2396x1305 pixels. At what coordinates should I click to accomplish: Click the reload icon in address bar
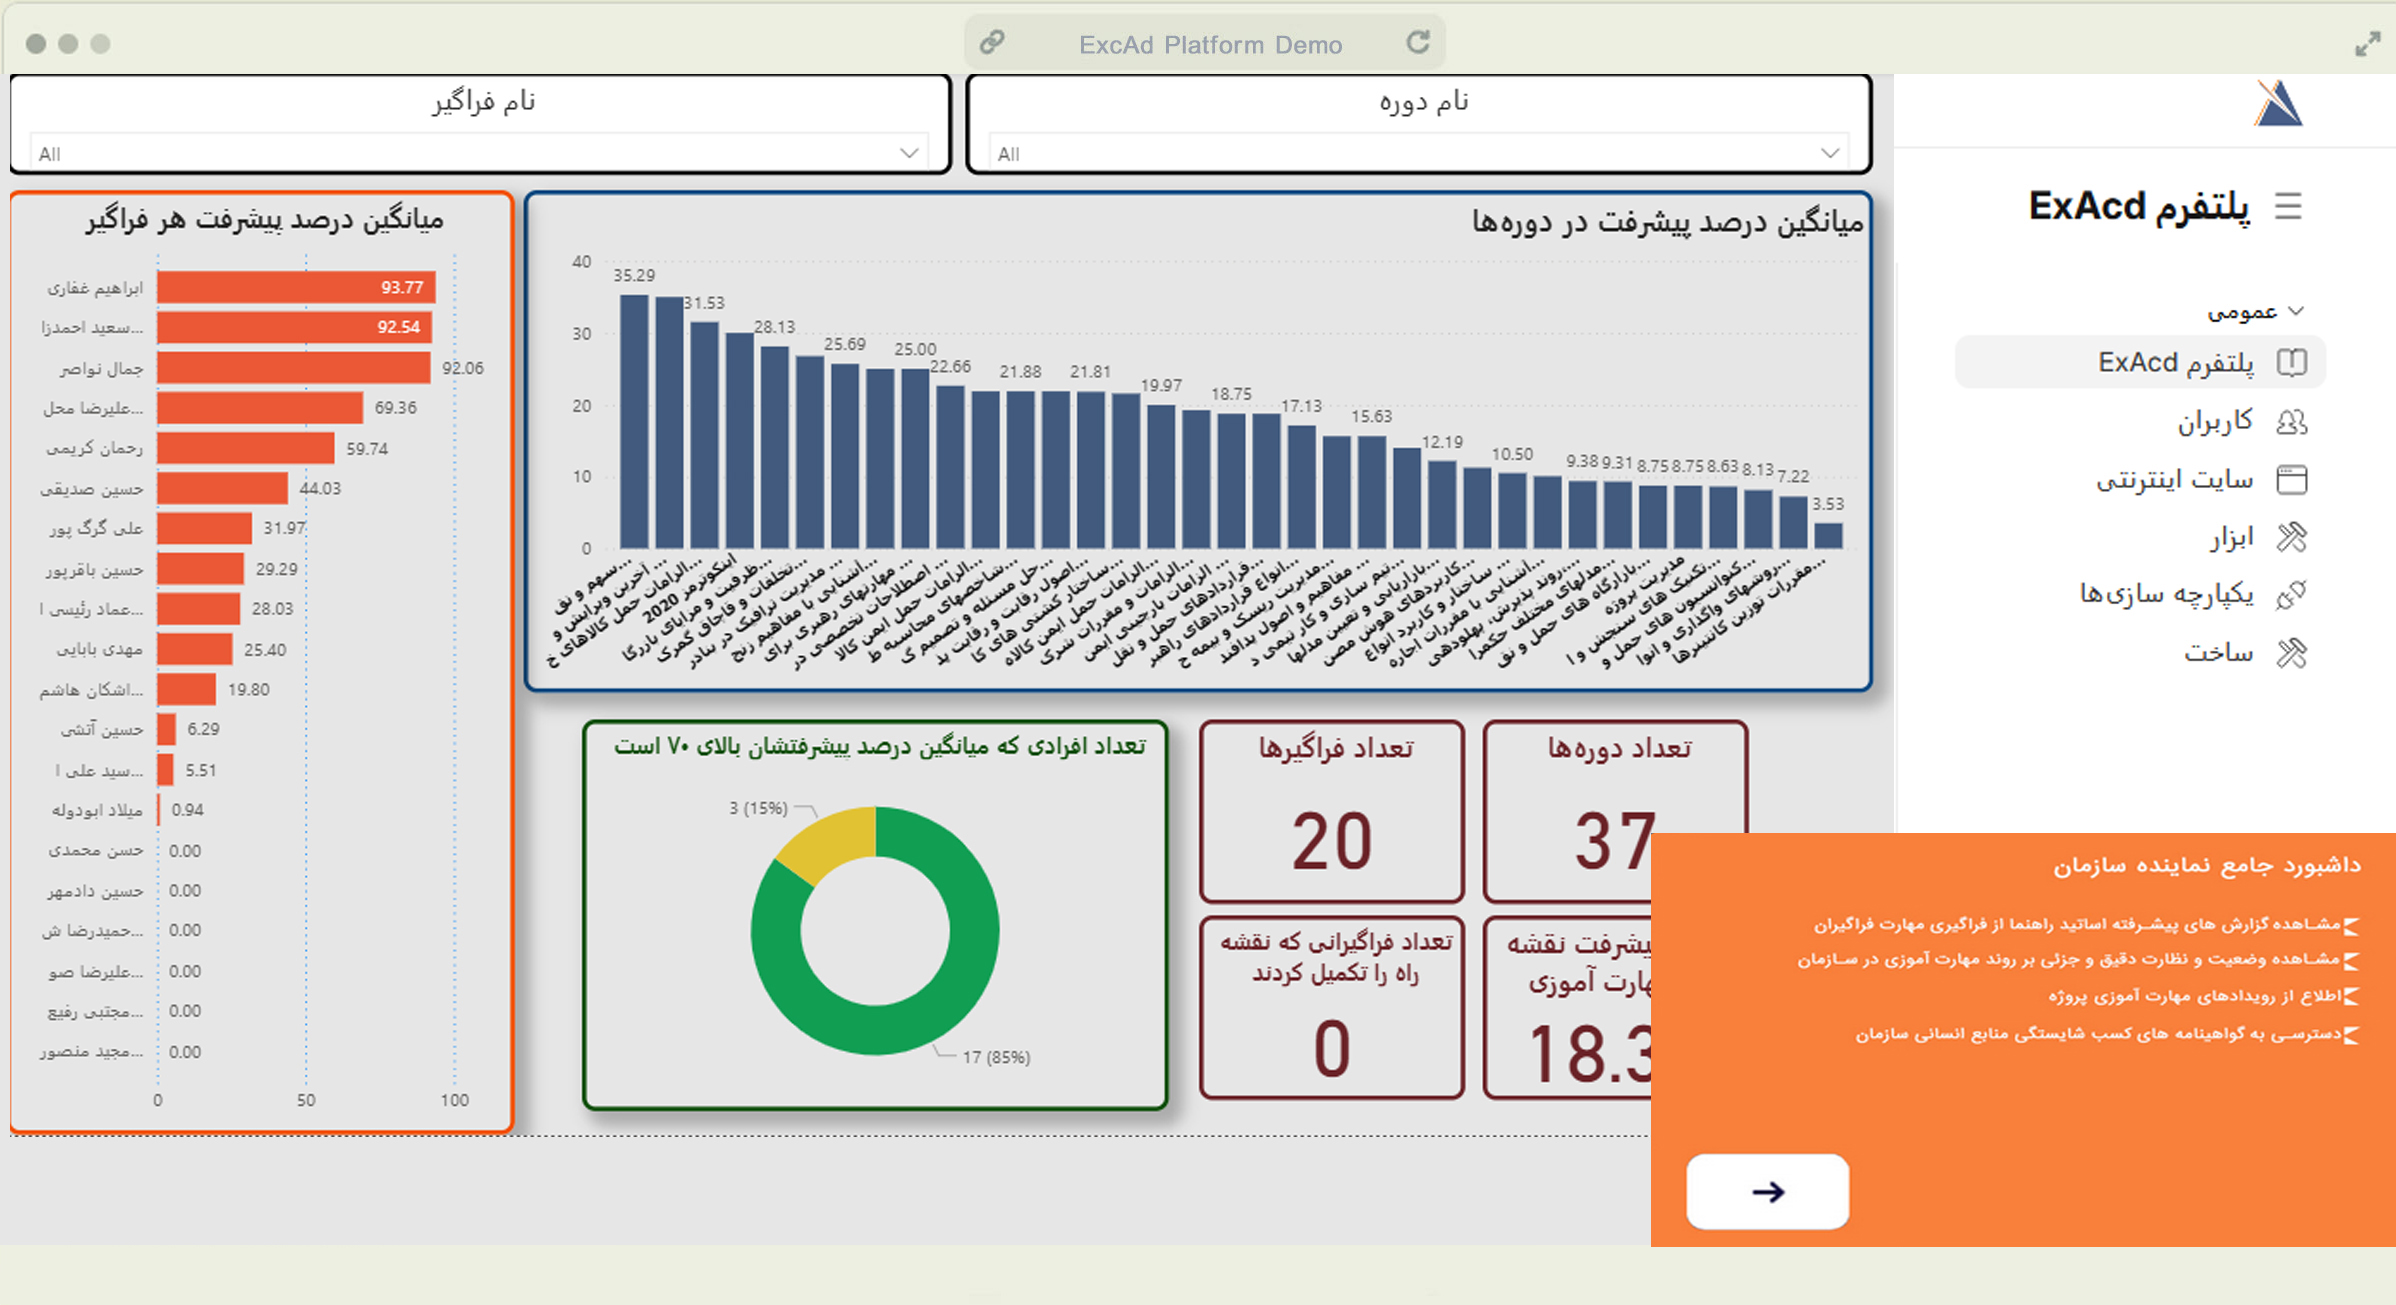coord(1418,43)
